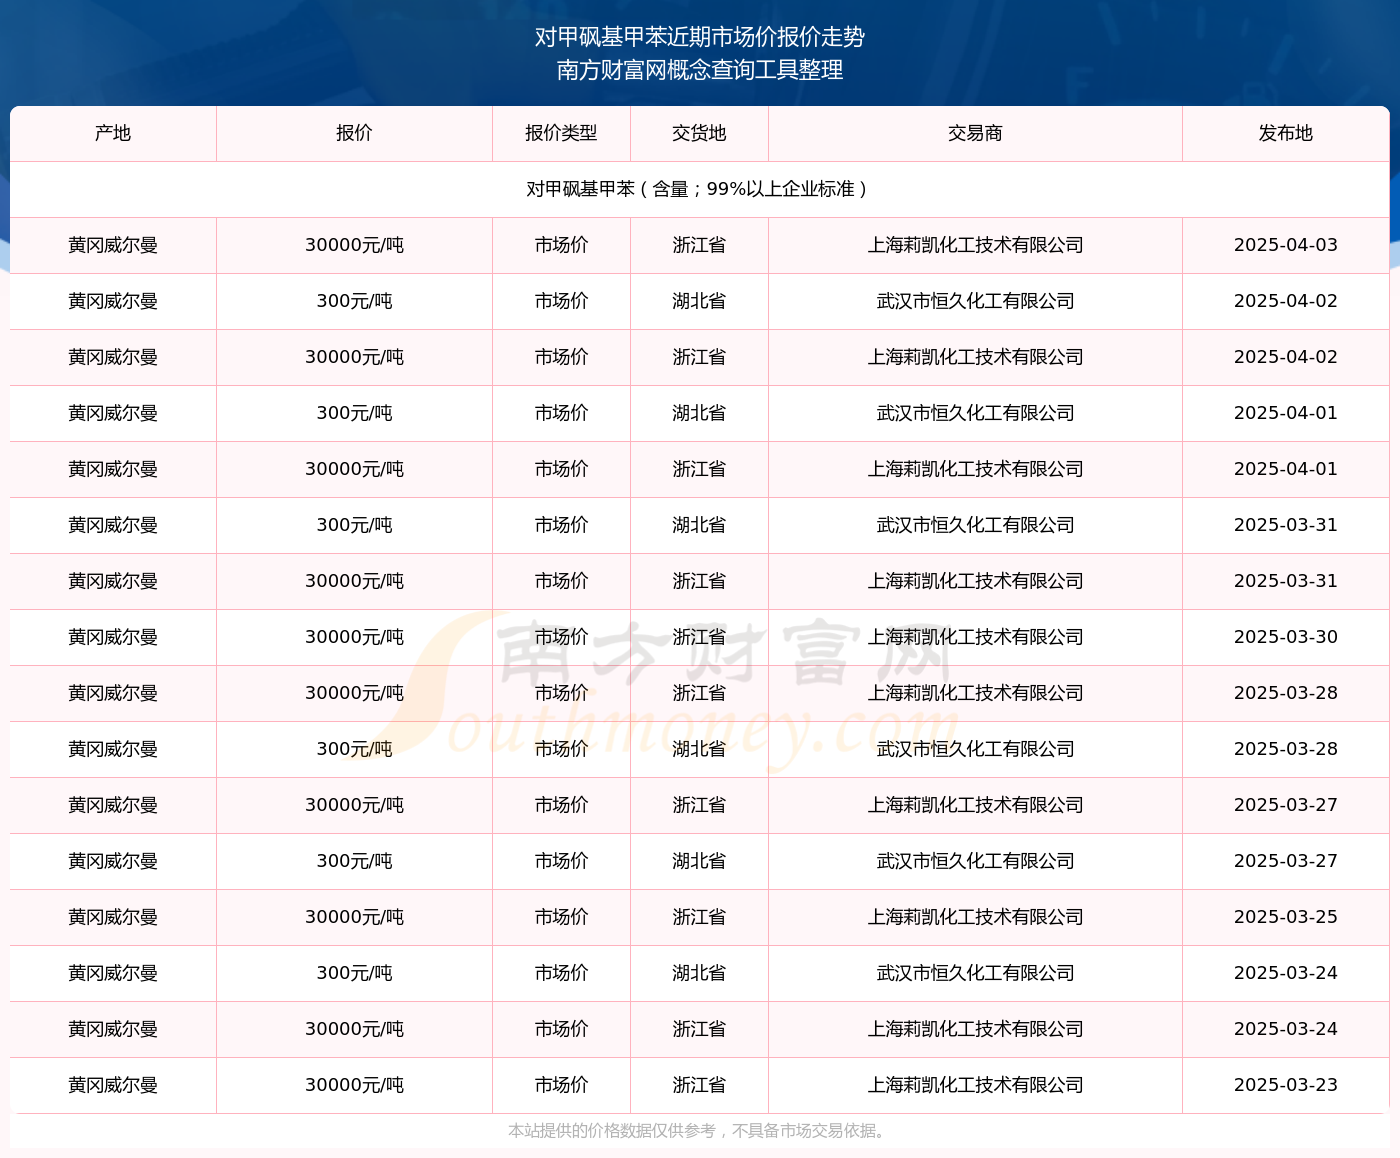Screen dimensions: 1400x1158
Task: Click 300元/吨 in the 2025-03-24 row
Action: click(354, 973)
